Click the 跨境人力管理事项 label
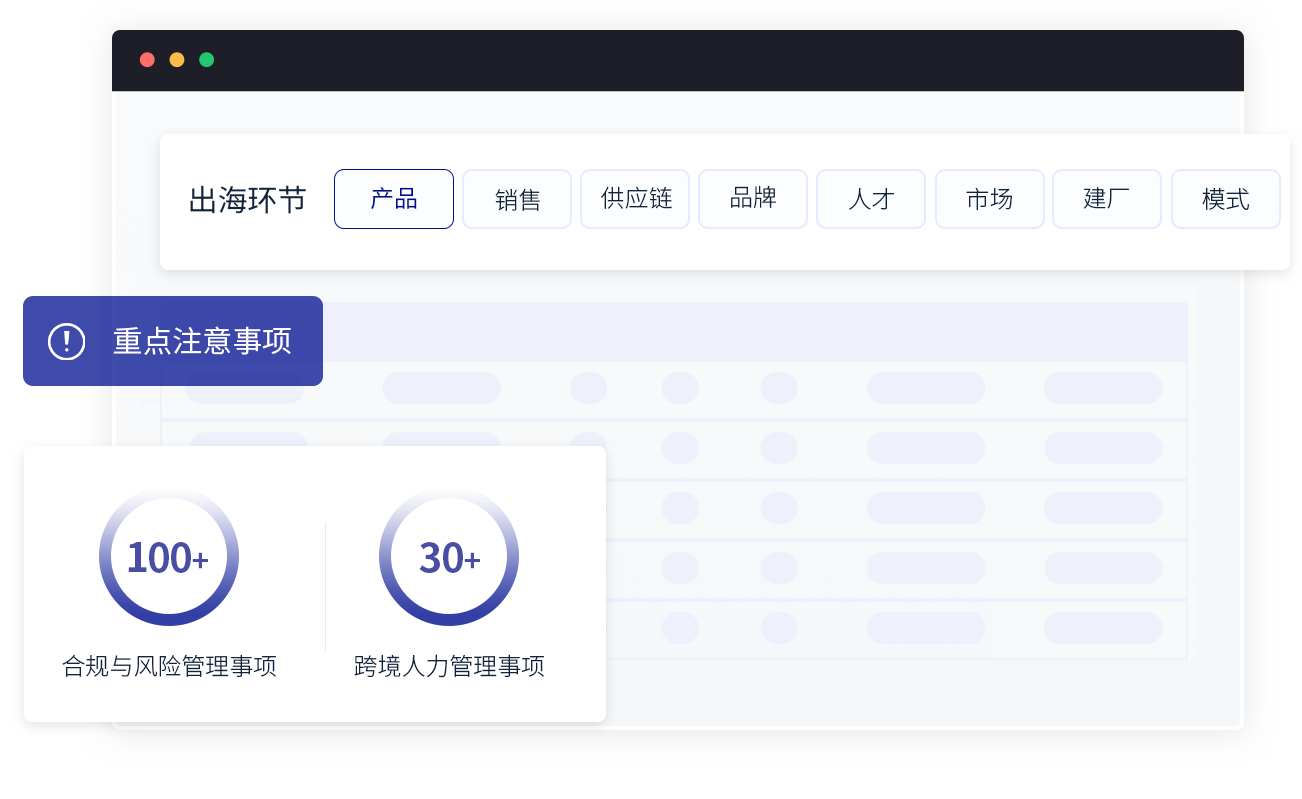The width and height of the screenshot is (1302, 799). [x=448, y=667]
